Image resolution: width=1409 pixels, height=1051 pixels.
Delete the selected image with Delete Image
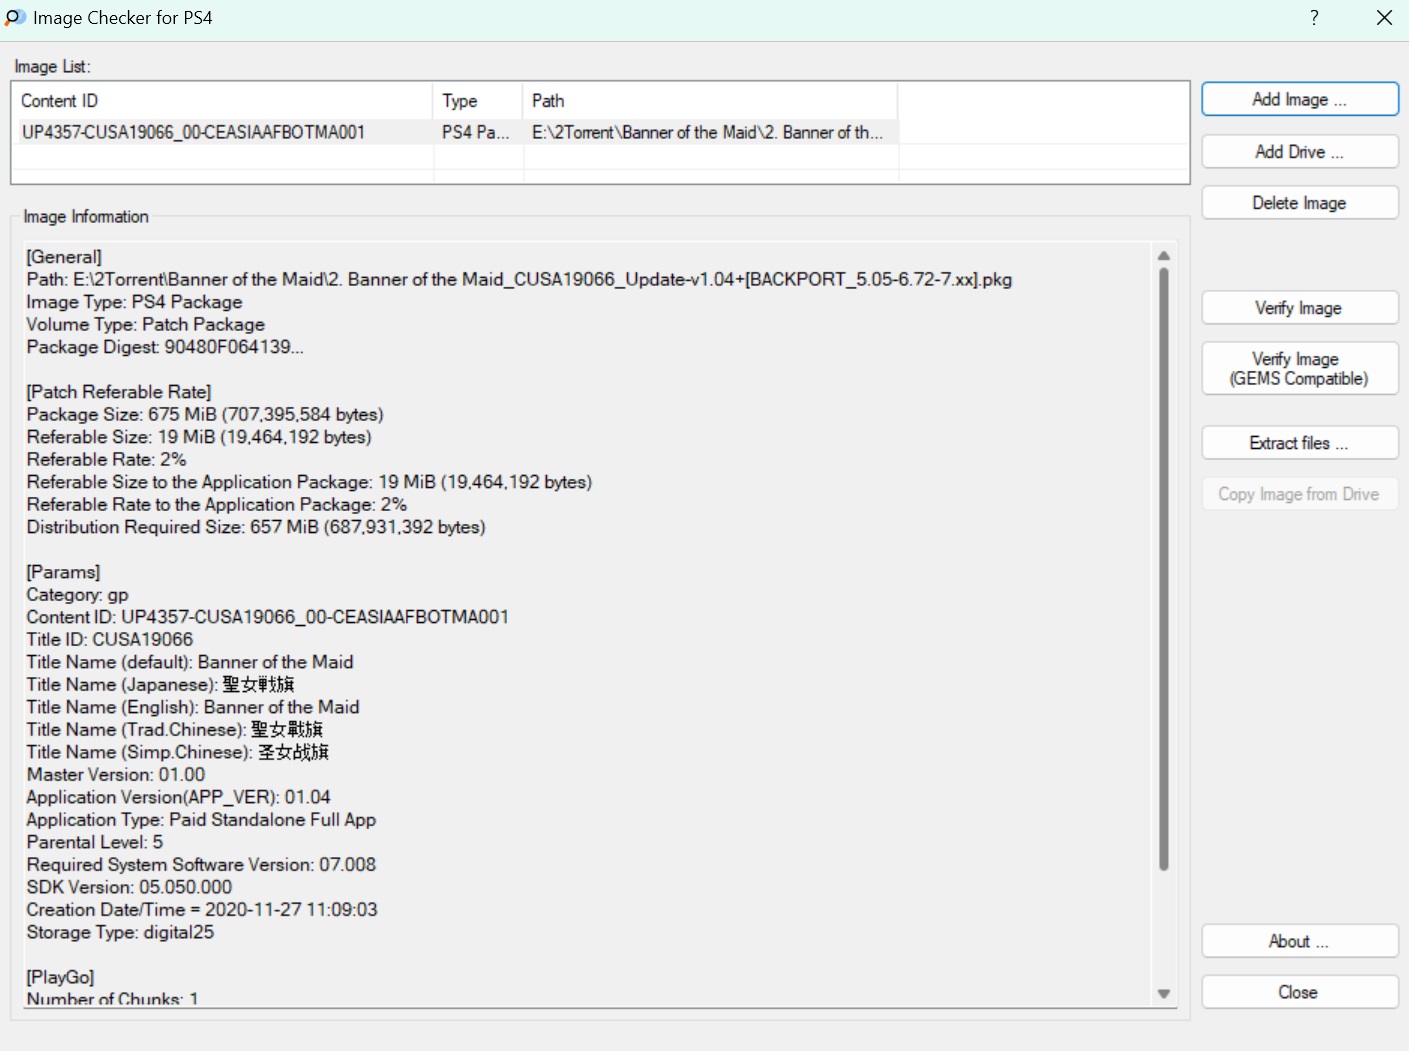coord(1299,203)
